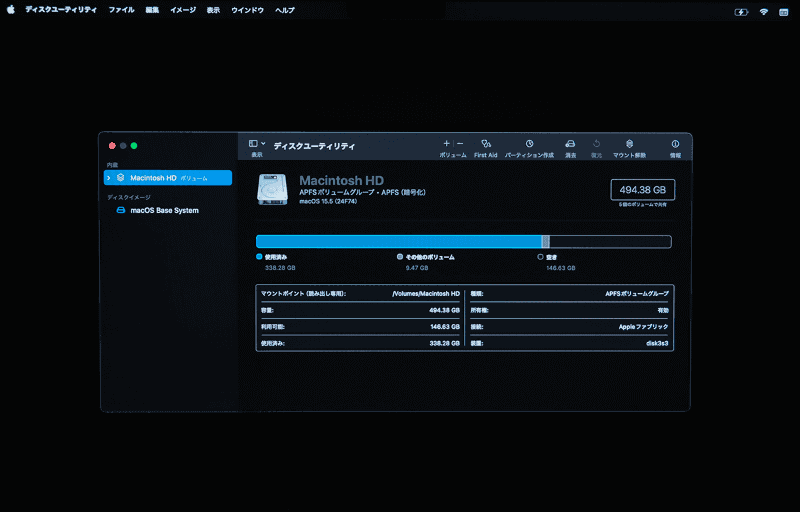Screen dimensions: 800x512
Task: Click the empty 空き legend swatch
Action: pos(540,257)
